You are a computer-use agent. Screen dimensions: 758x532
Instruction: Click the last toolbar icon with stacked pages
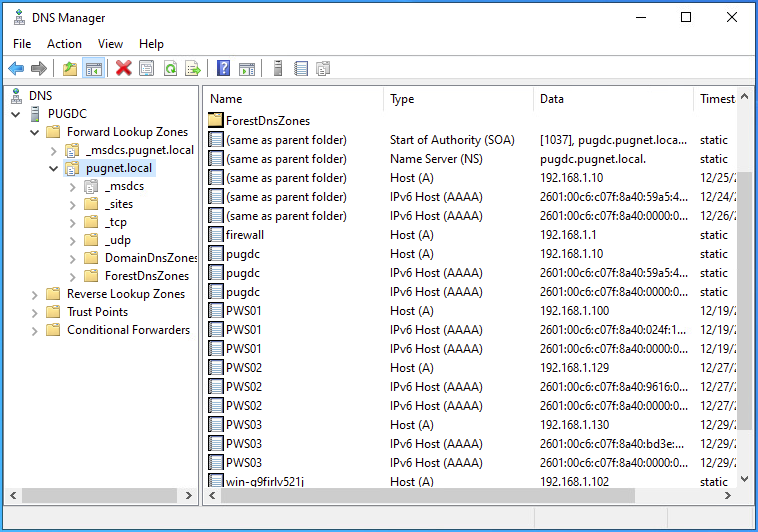coord(323,69)
